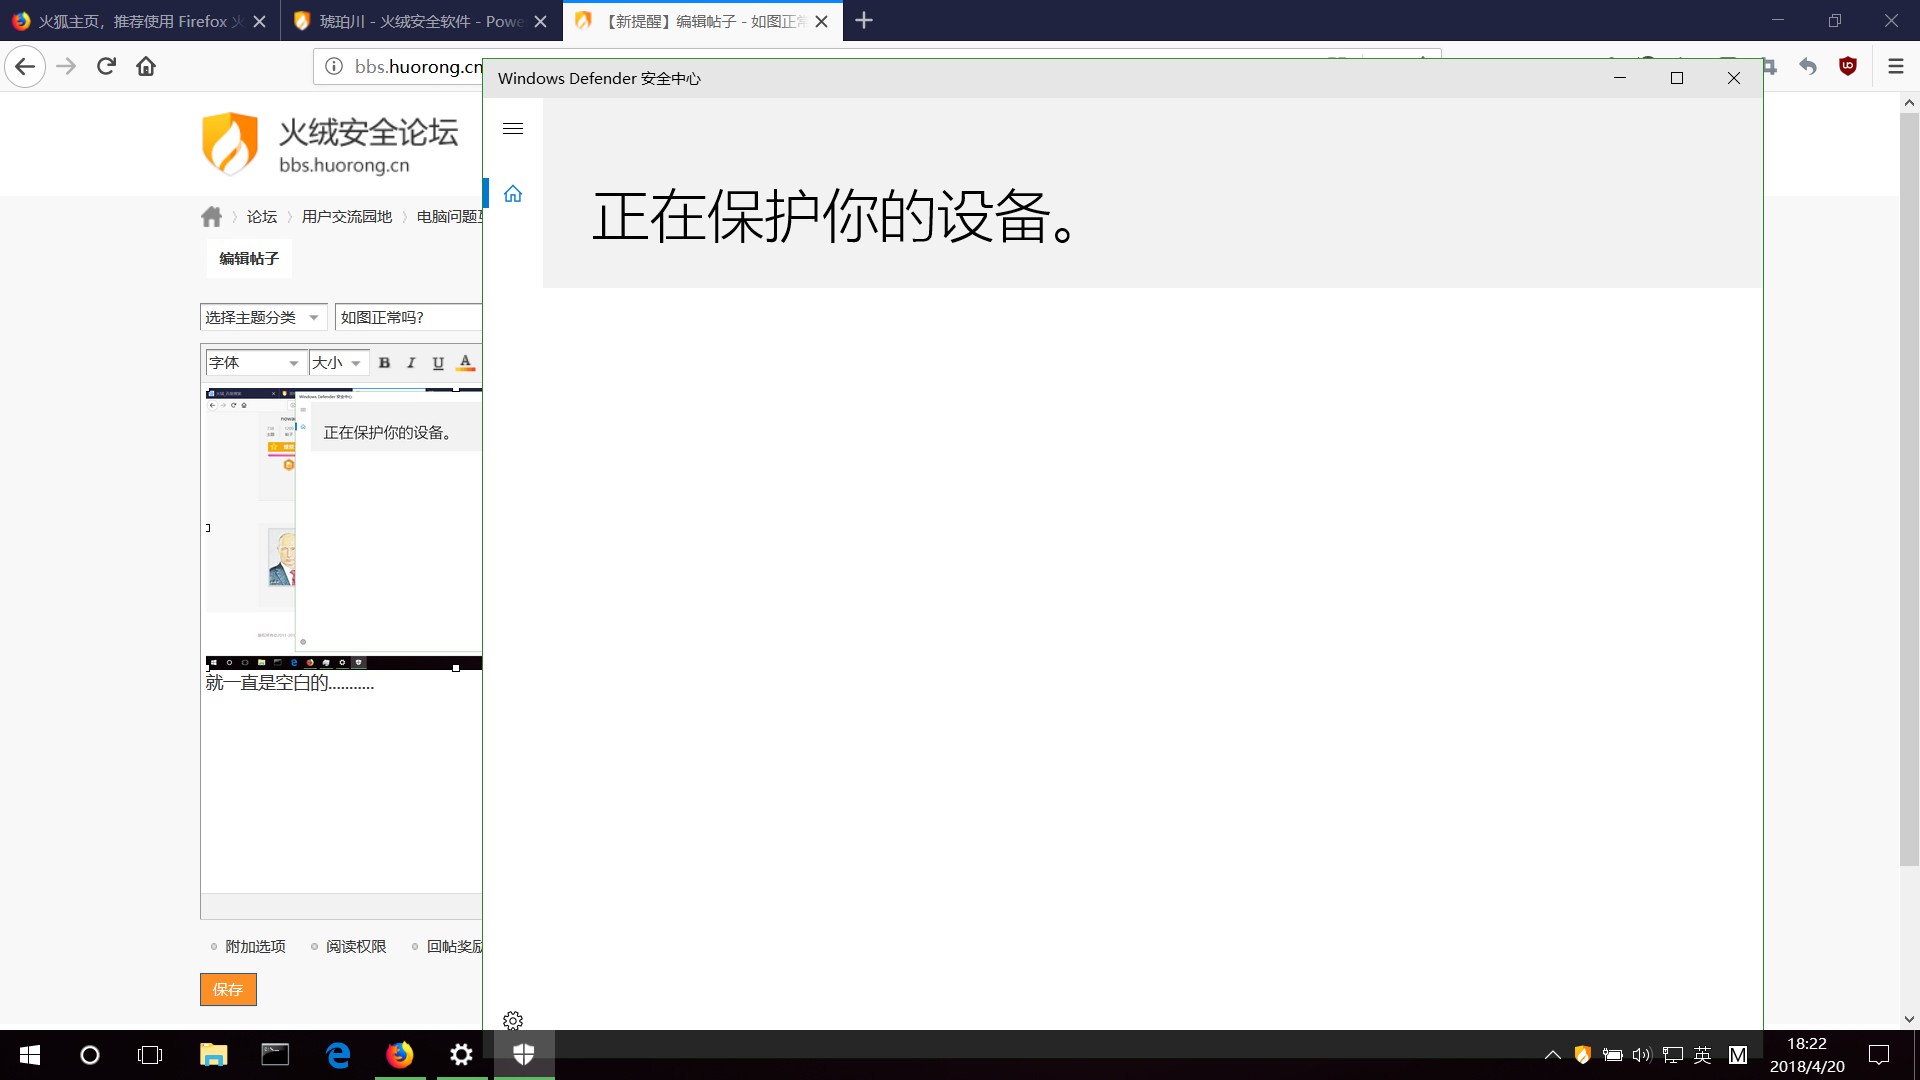
Task: Open the Huorong icon in system tray
Action: coord(1582,1054)
